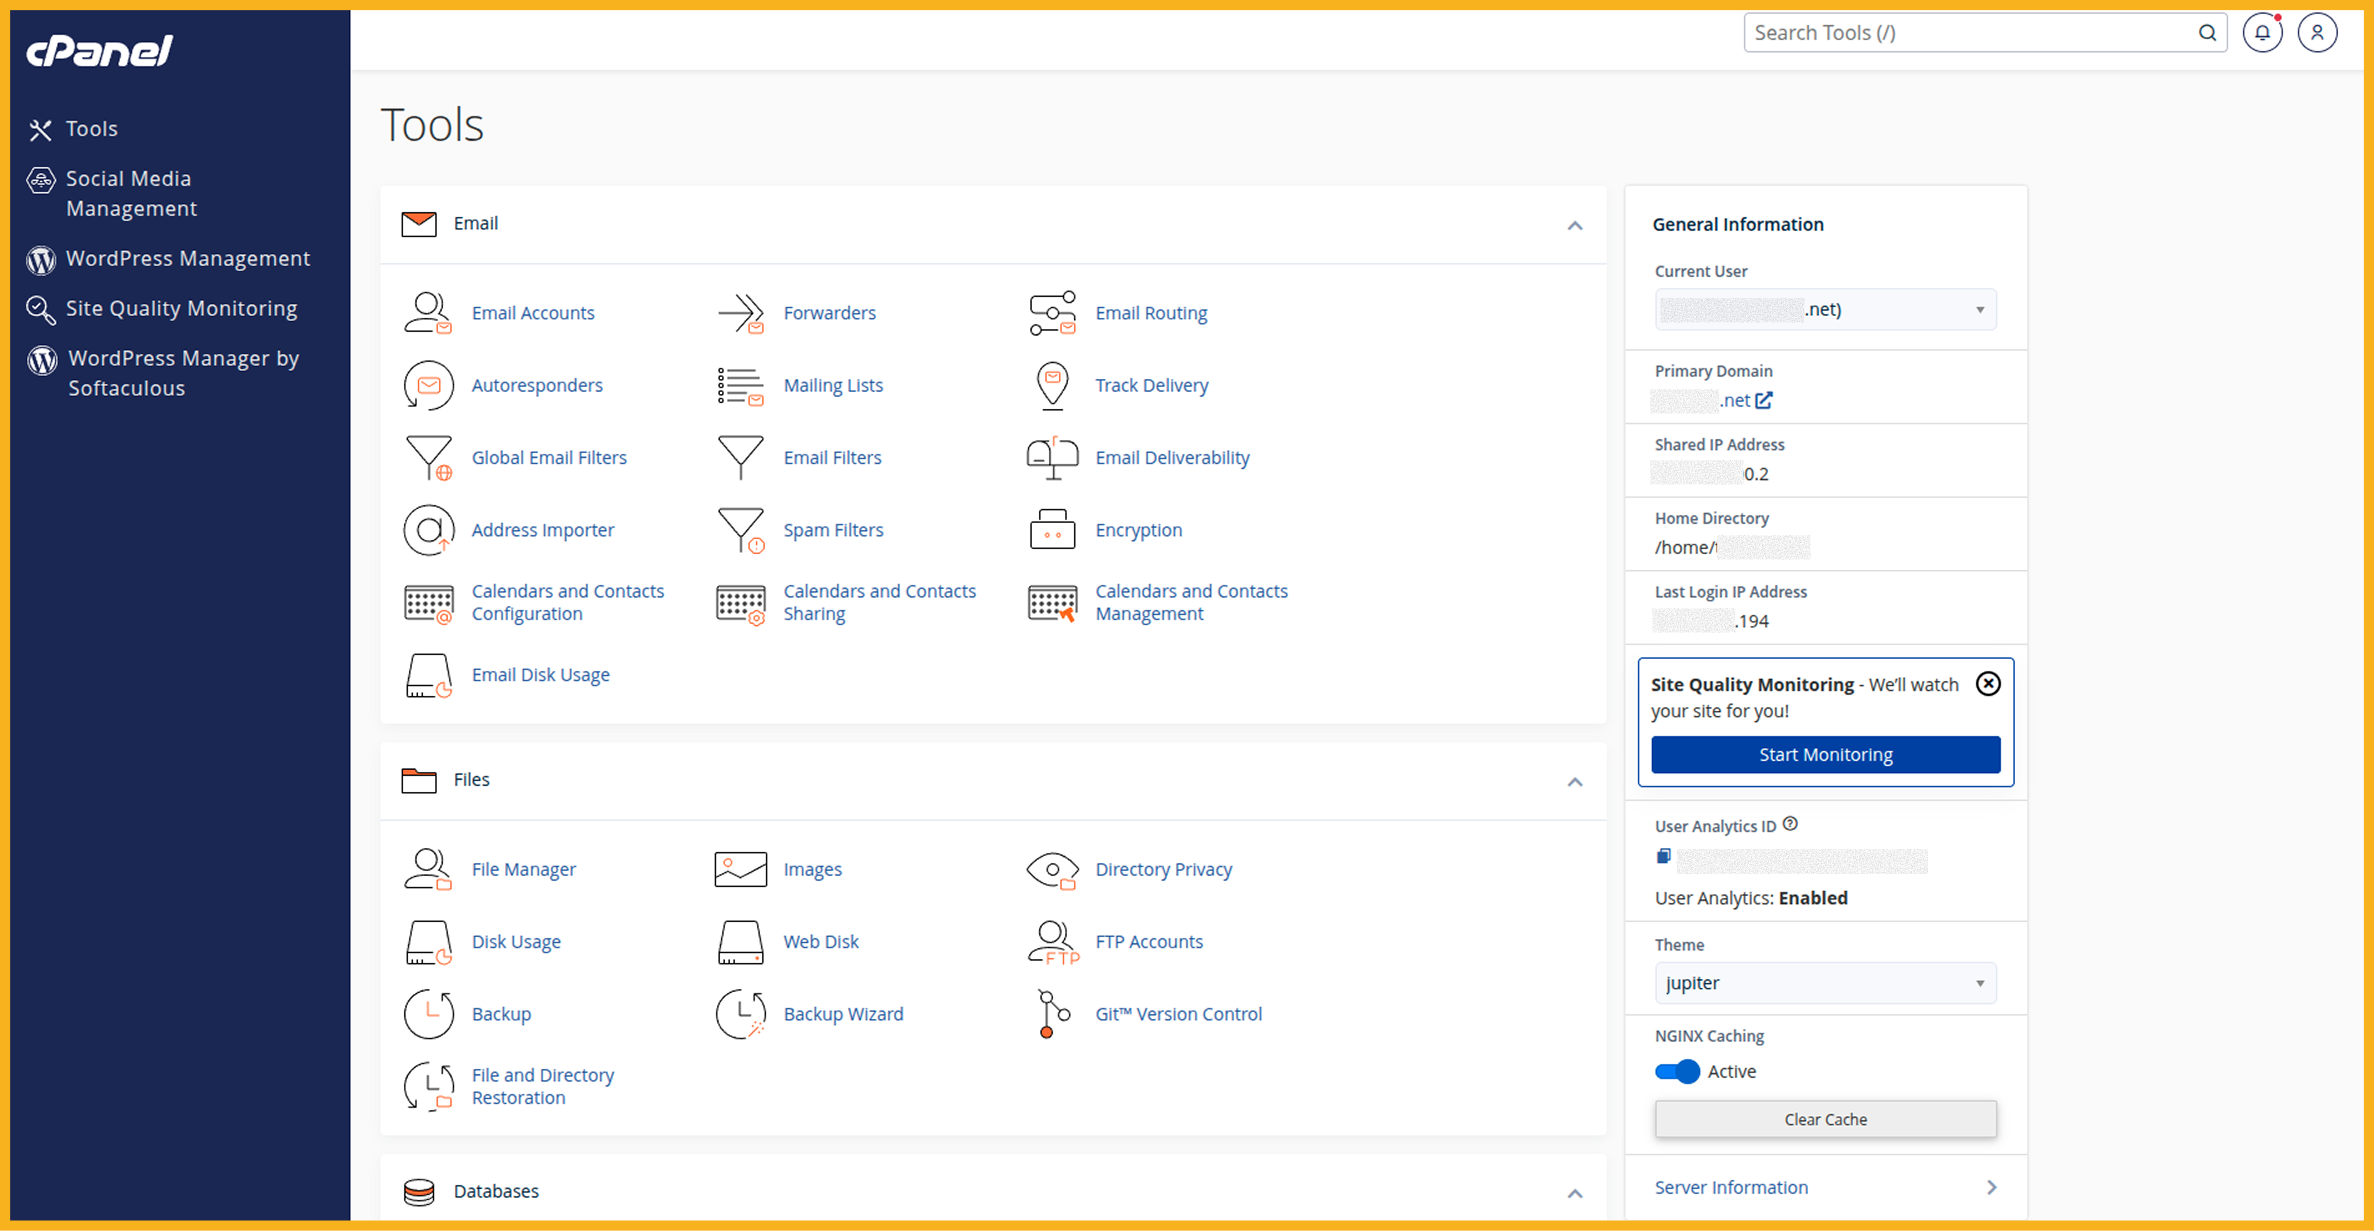Click inside the Search Tools field
Viewport: 2374px width, 1231px height.
click(1960, 31)
